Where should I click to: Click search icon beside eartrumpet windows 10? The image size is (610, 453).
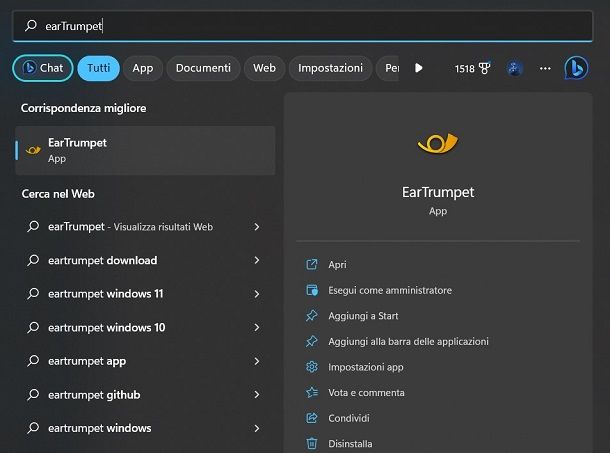click(33, 327)
